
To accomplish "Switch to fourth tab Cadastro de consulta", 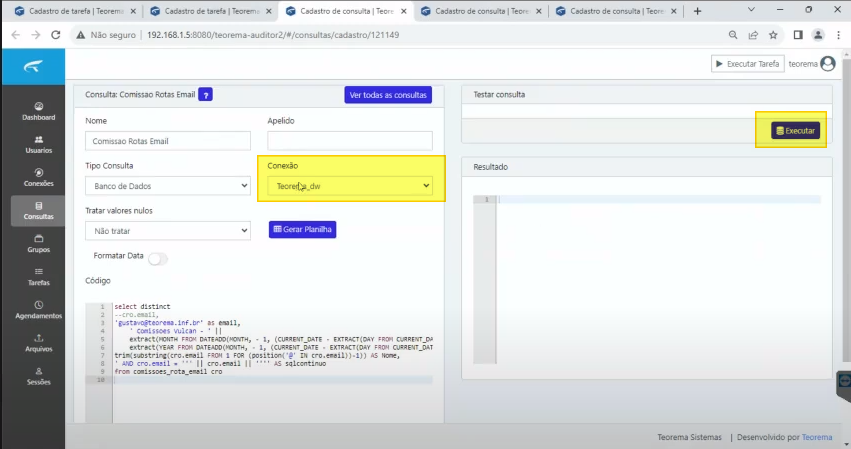I will click(x=481, y=11).
